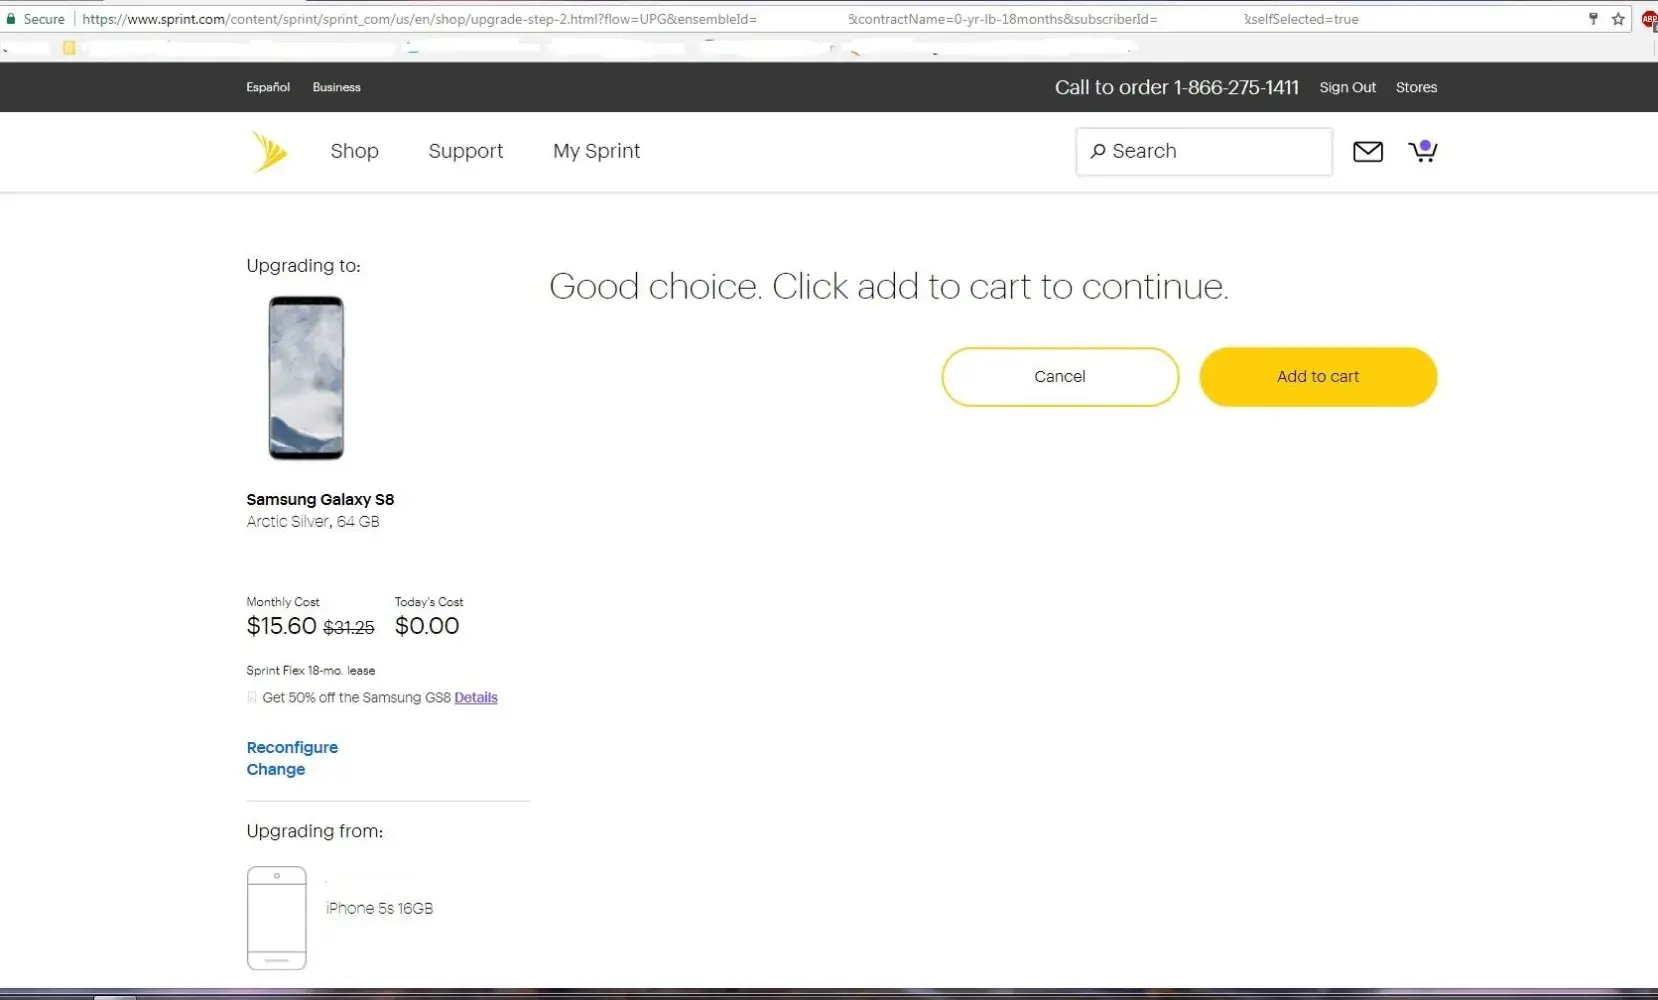Click the 'Monthly Cost' label

coord(283,602)
